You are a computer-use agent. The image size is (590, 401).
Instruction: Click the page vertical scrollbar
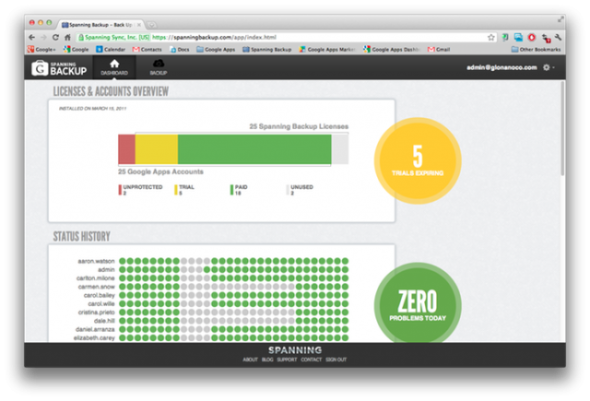pos(563,129)
